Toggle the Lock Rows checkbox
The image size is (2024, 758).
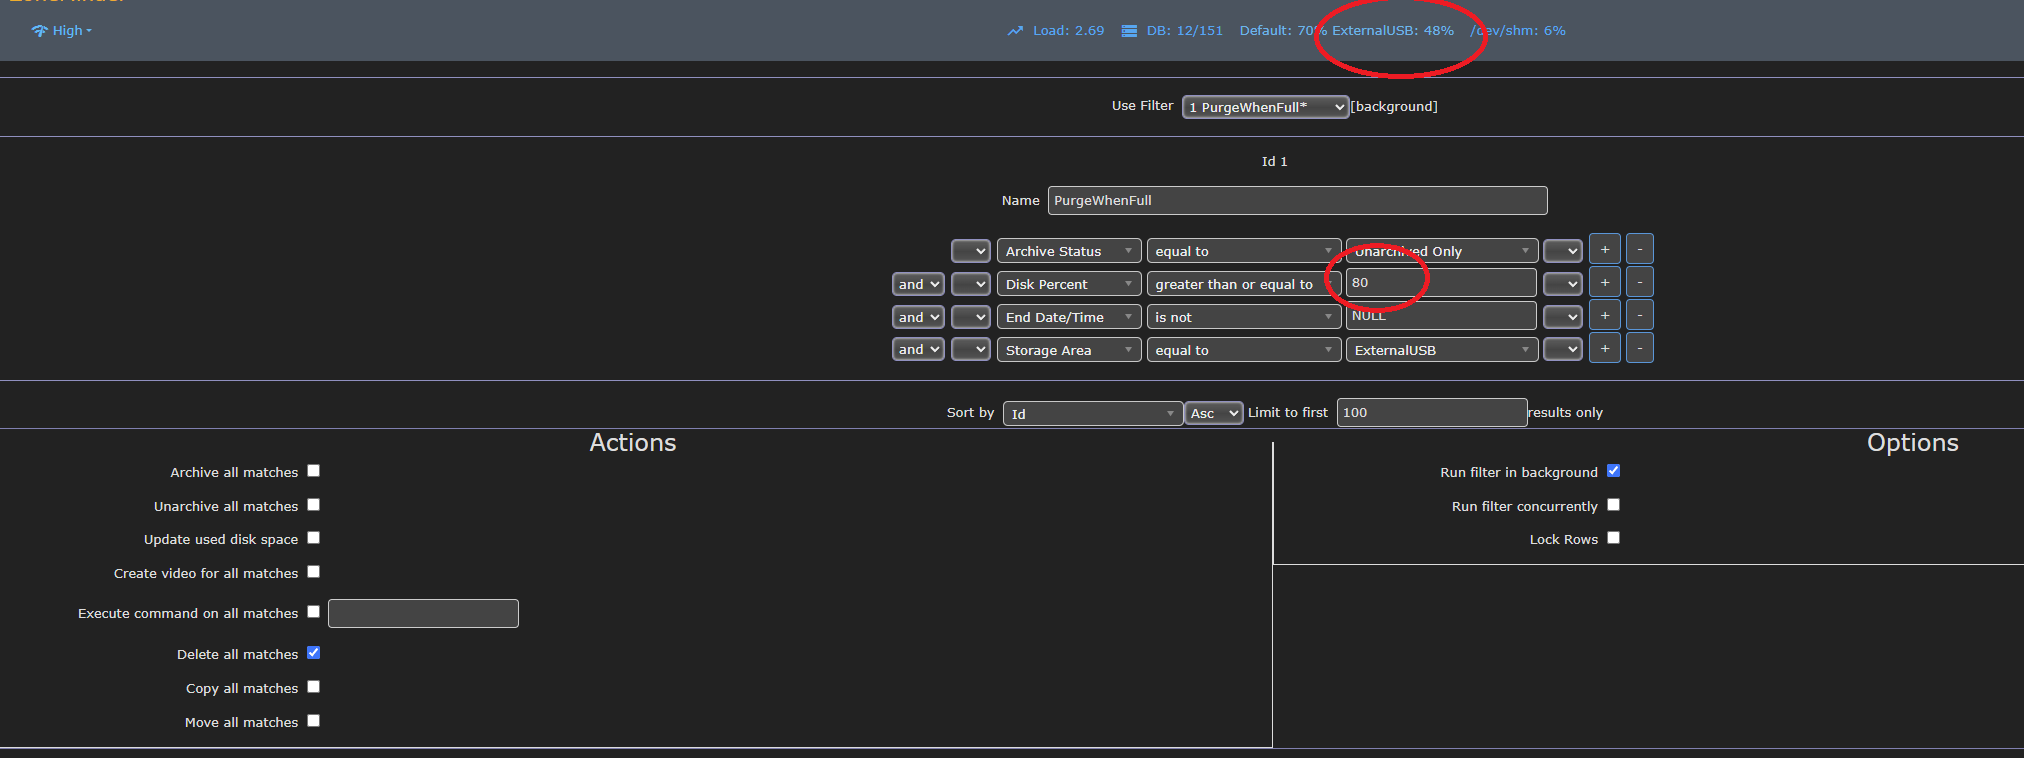point(1613,538)
